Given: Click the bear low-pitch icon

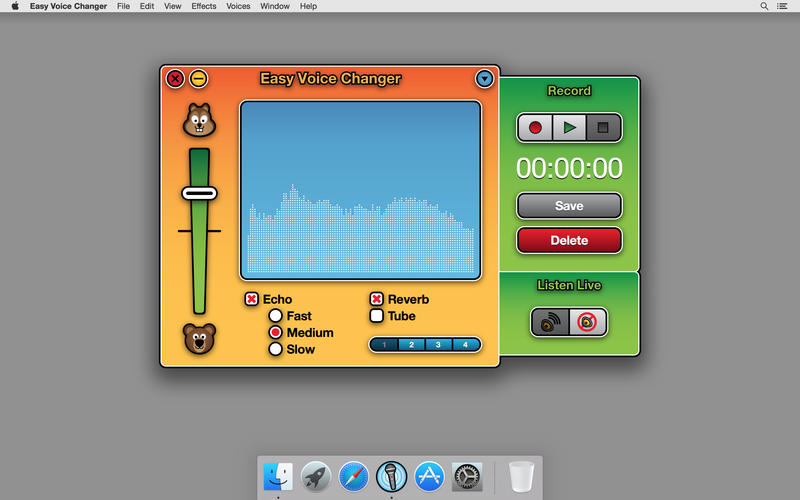Looking at the screenshot, I should [199, 339].
